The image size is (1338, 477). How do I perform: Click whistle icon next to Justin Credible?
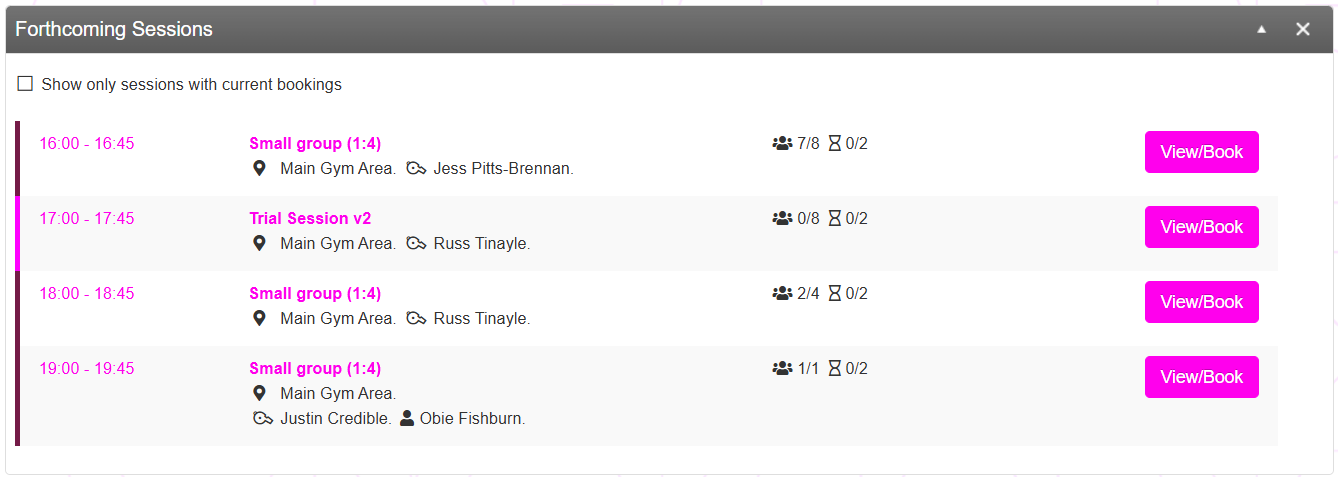point(263,419)
